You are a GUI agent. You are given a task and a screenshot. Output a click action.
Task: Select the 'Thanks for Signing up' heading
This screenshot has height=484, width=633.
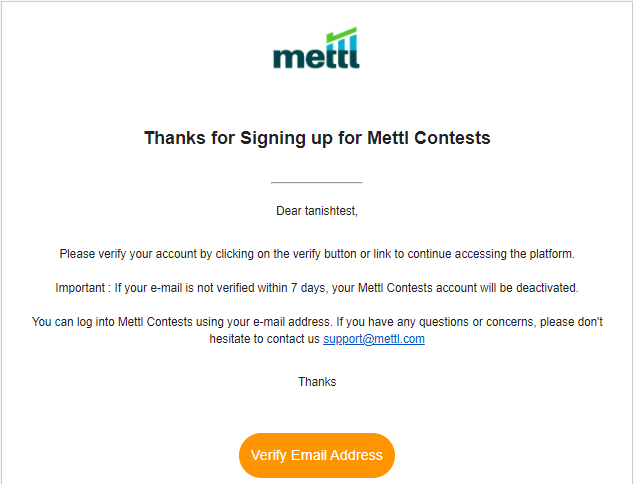click(317, 138)
